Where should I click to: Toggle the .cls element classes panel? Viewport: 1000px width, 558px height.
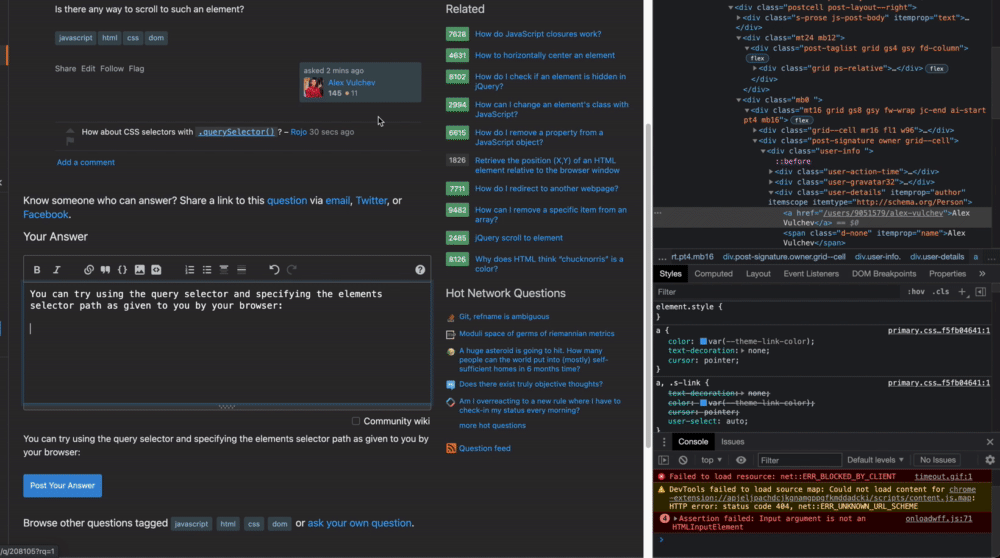click(x=941, y=292)
